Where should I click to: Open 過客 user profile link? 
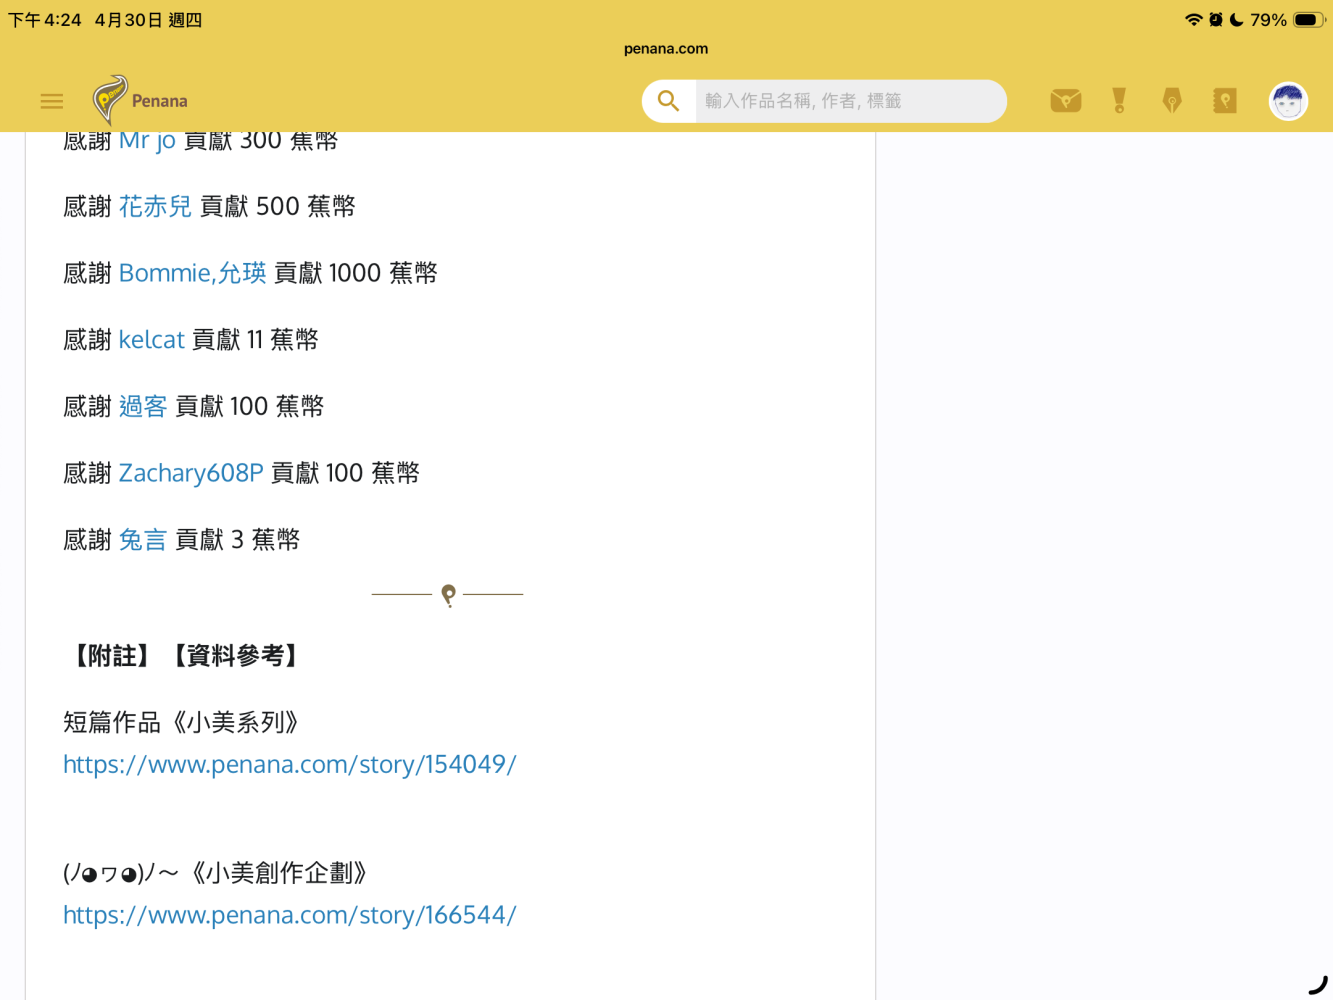pyautogui.click(x=143, y=406)
